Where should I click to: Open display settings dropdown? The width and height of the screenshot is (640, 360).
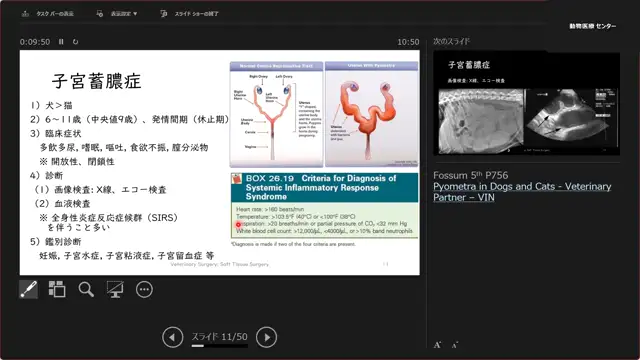pos(117,13)
